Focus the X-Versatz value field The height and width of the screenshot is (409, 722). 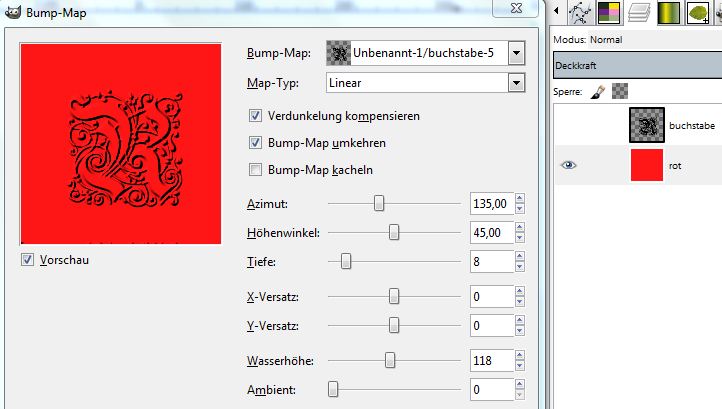[492, 297]
